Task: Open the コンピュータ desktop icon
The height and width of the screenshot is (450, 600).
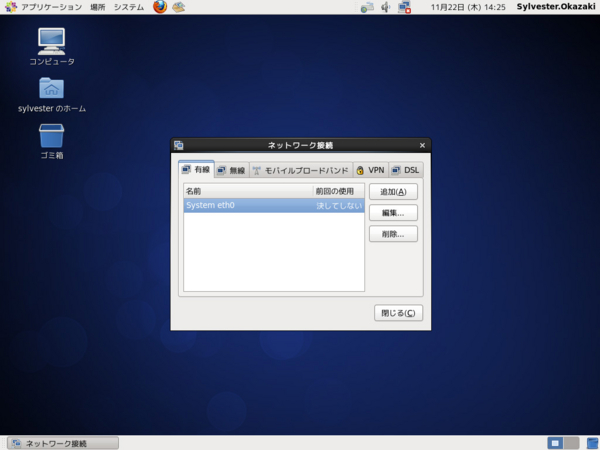Action: 52,47
